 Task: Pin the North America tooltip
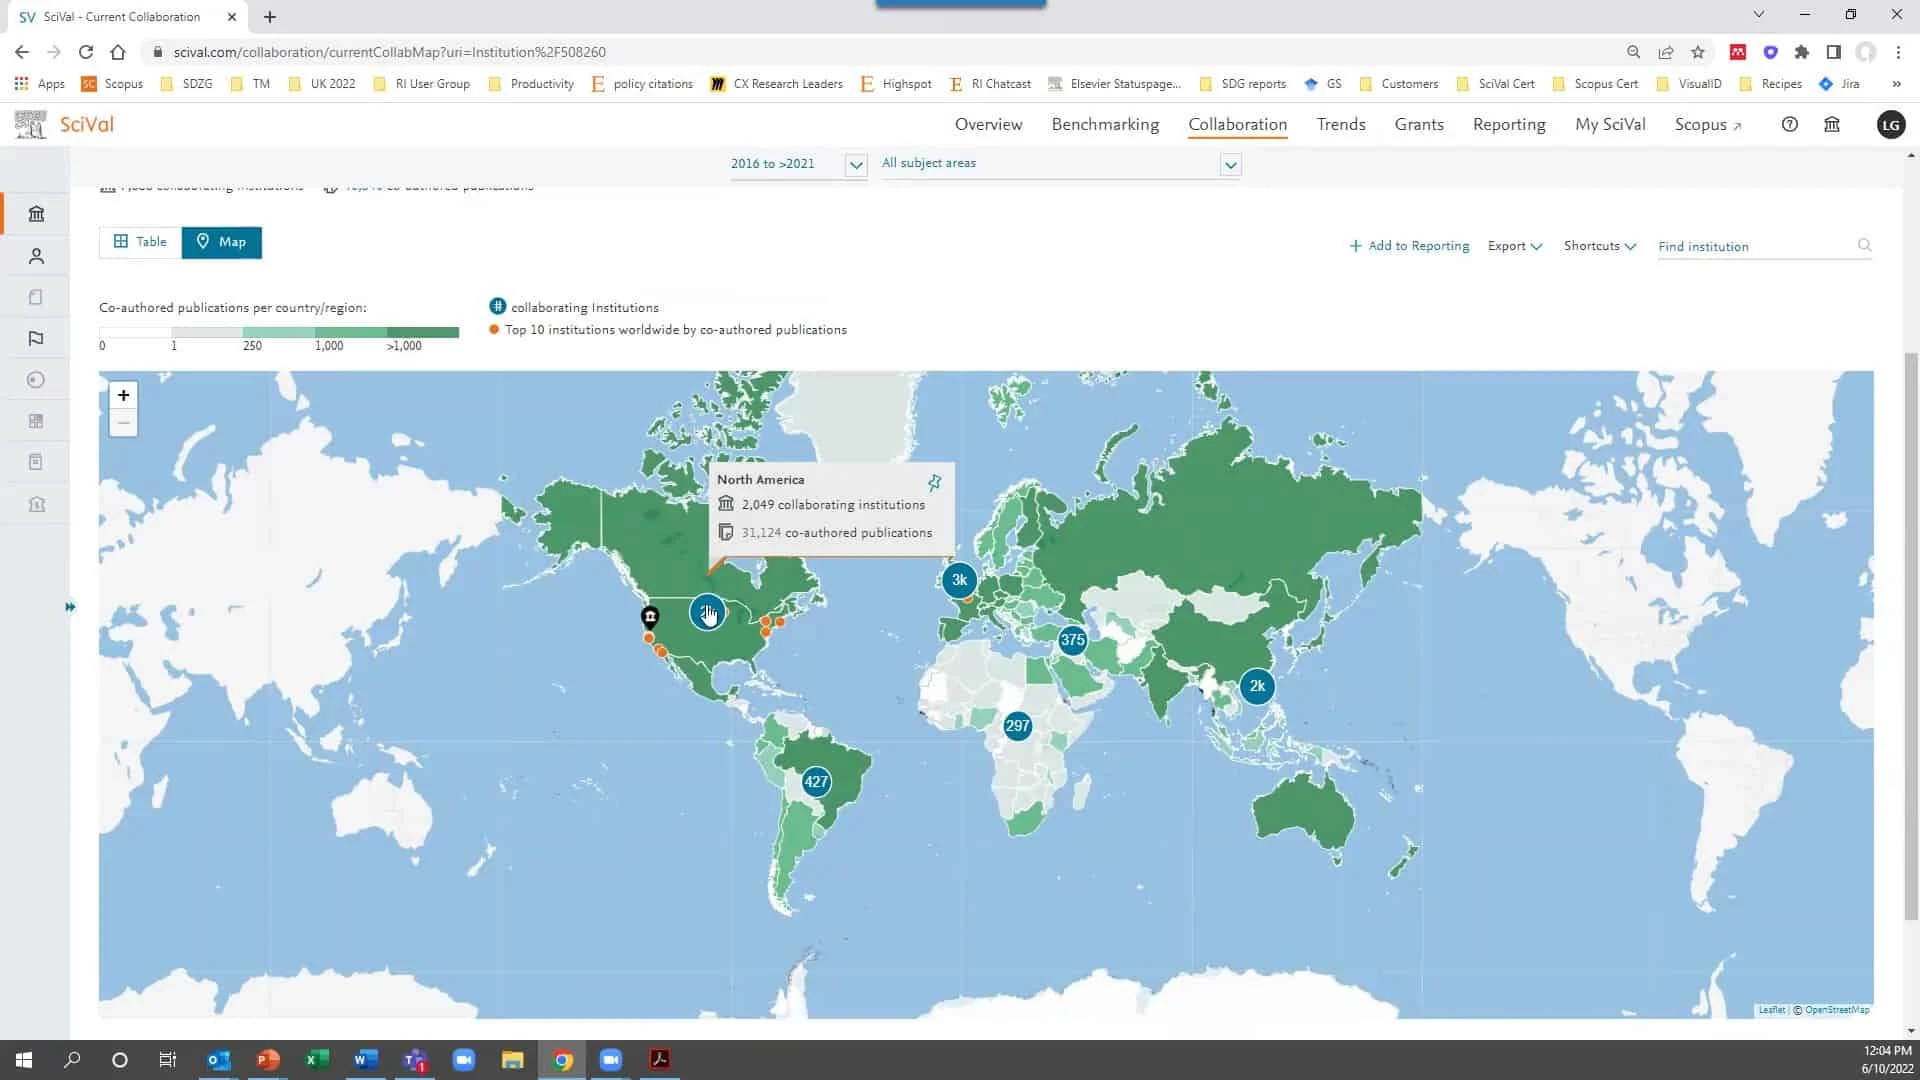934,483
